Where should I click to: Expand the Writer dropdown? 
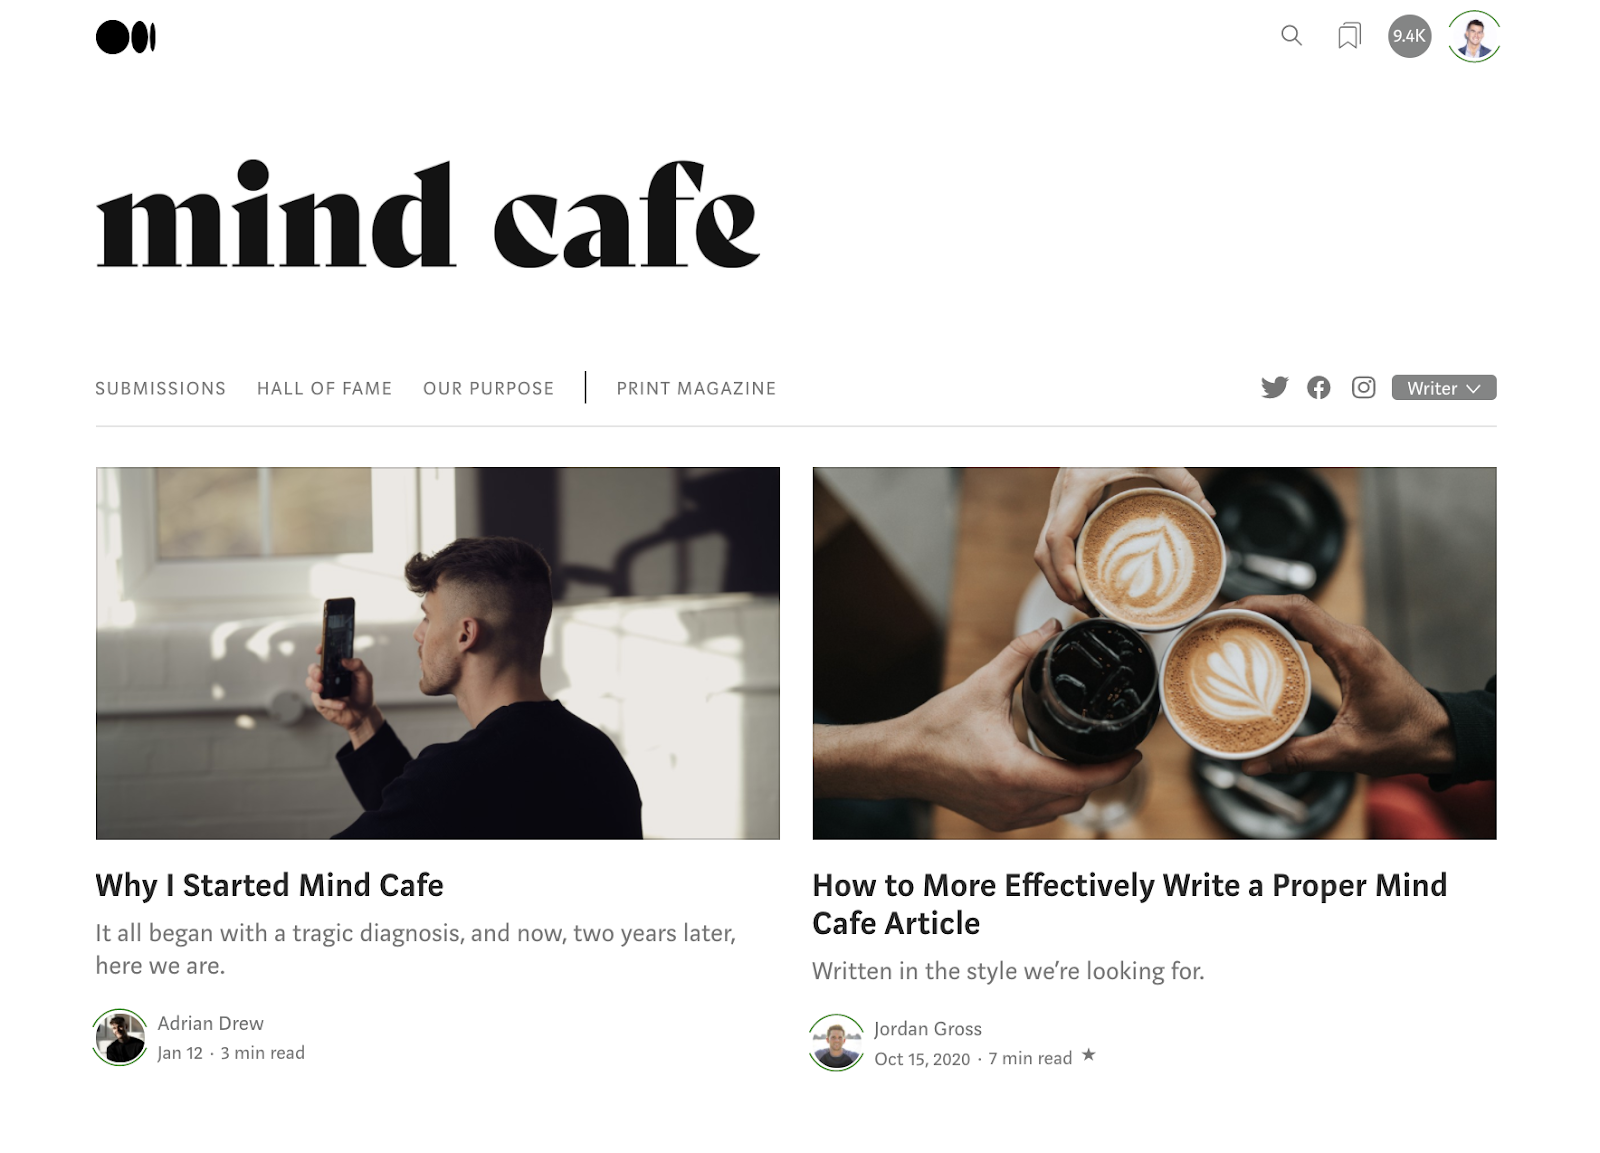pyautogui.click(x=1443, y=388)
